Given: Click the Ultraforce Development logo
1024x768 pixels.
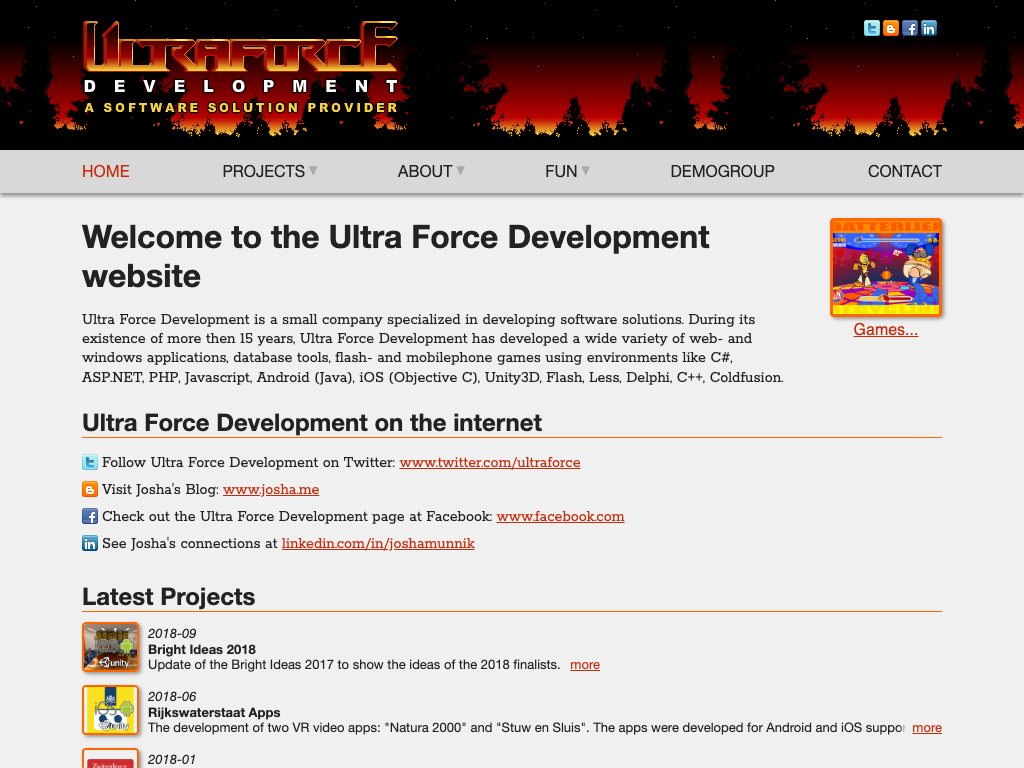Looking at the screenshot, I should tap(241, 69).
